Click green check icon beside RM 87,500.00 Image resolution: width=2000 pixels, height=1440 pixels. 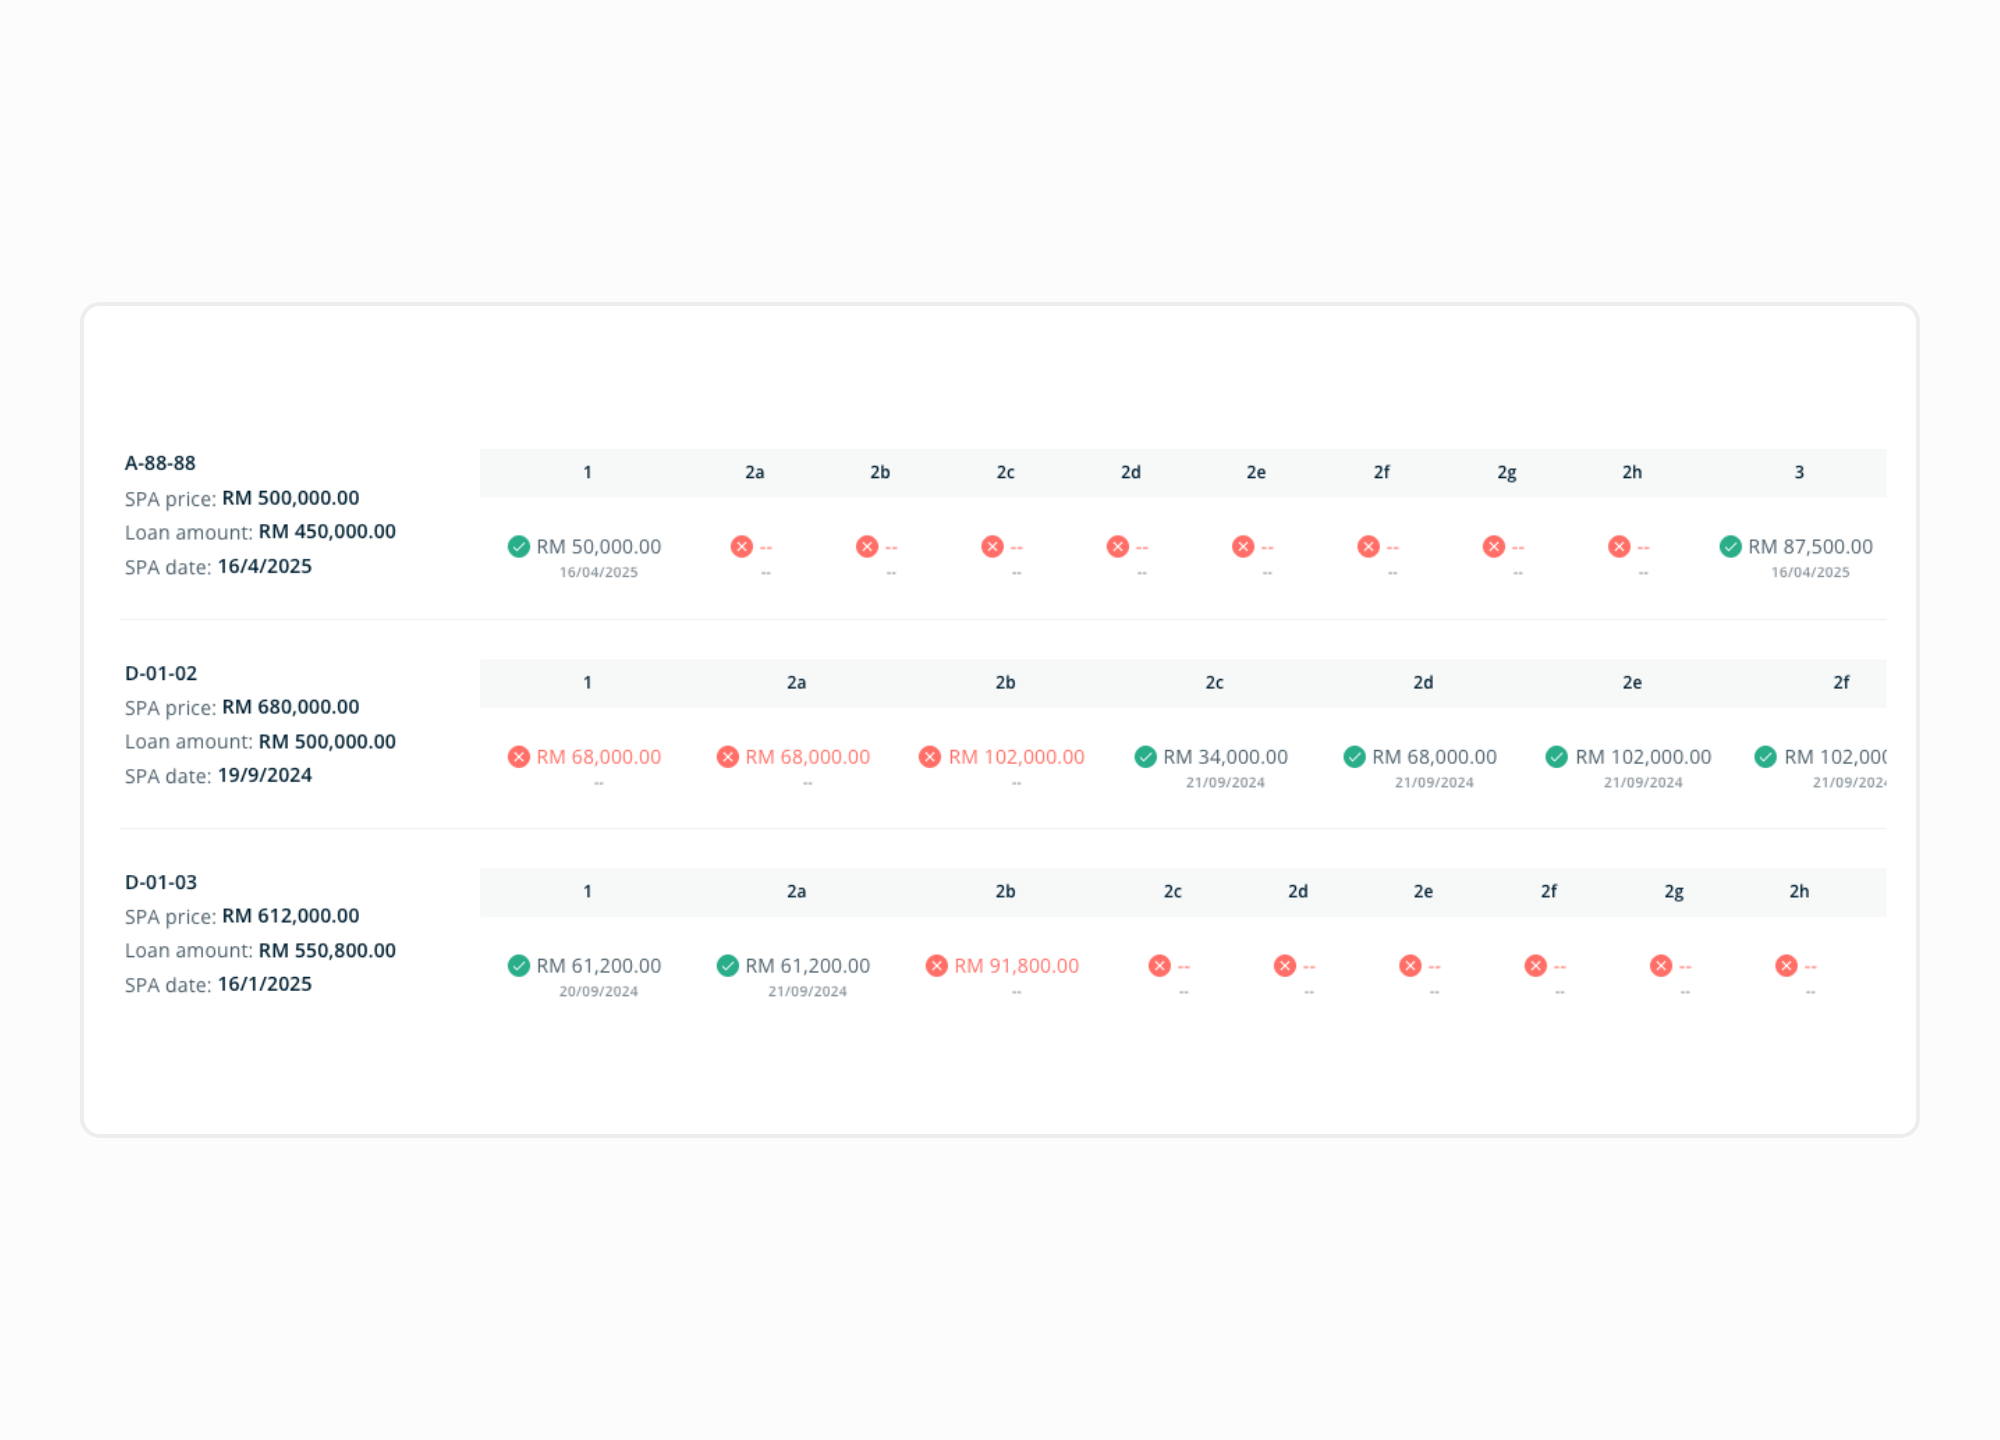[1730, 546]
